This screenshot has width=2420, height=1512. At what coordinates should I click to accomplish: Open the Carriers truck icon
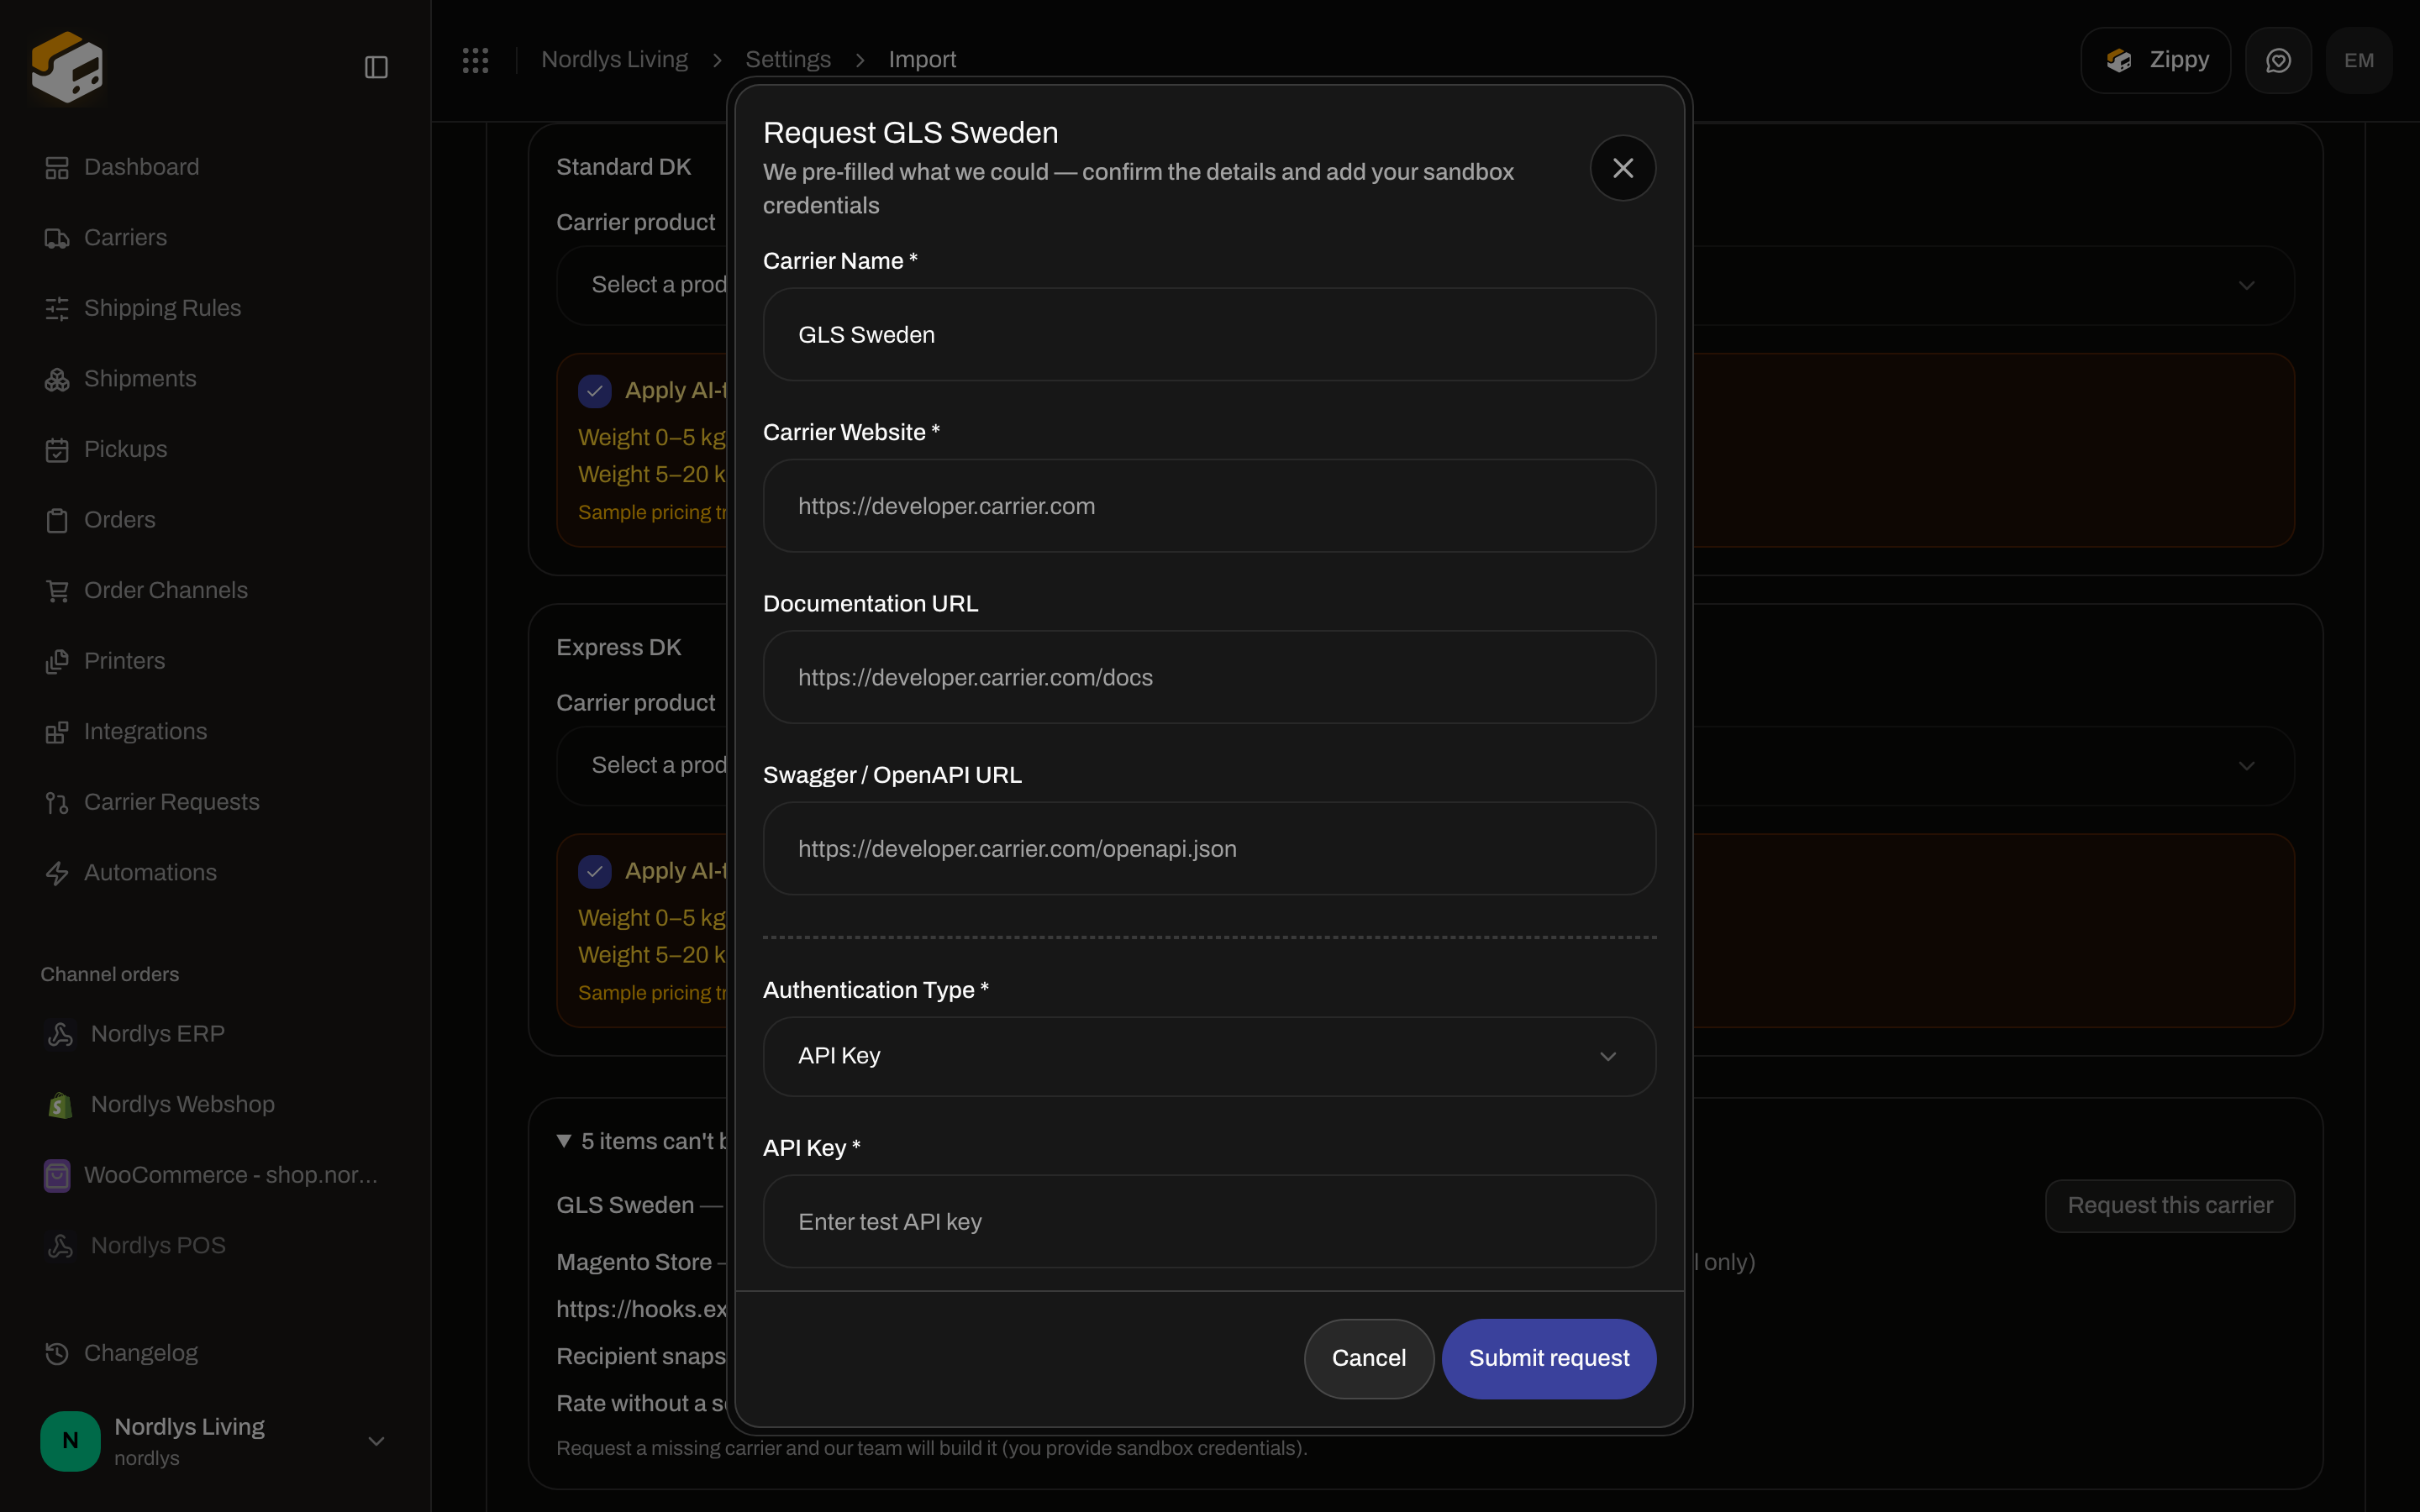[57, 238]
